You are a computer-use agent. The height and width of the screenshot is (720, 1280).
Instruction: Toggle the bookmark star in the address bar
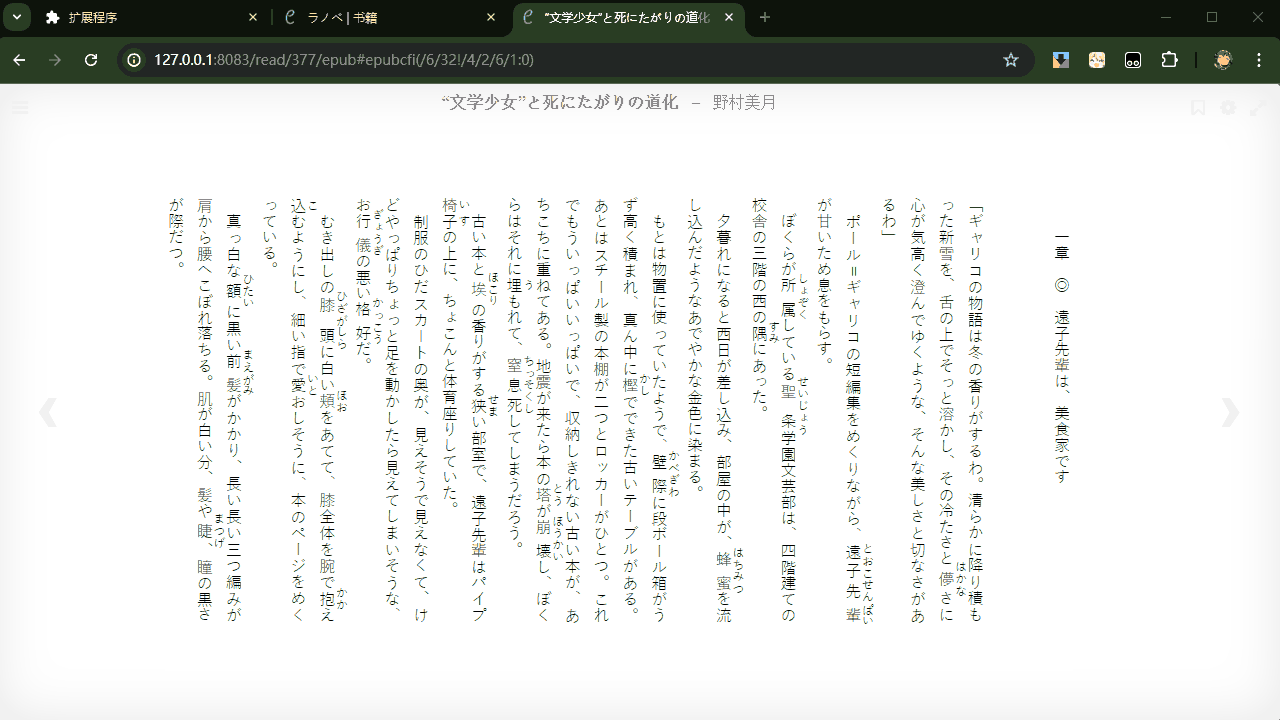[x=1011, y=60]
